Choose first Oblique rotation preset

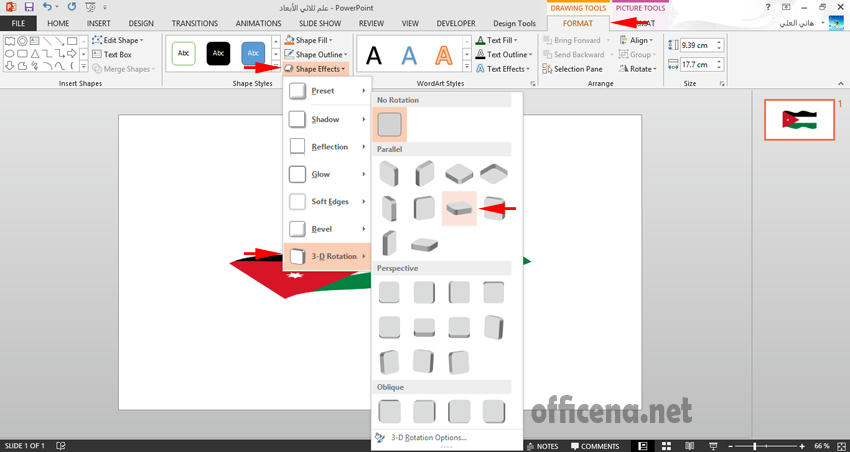[389, 411]
